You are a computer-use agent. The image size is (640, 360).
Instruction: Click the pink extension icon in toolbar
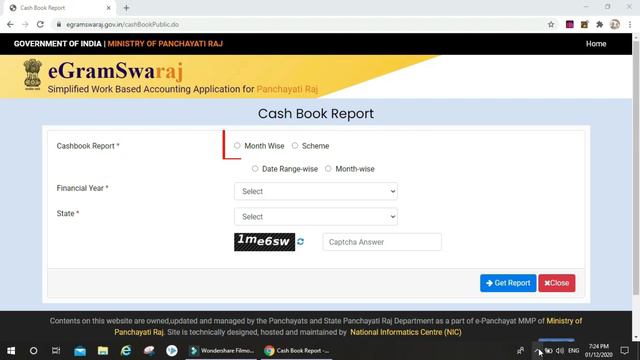pyautogui.click(x=570, y=24)
